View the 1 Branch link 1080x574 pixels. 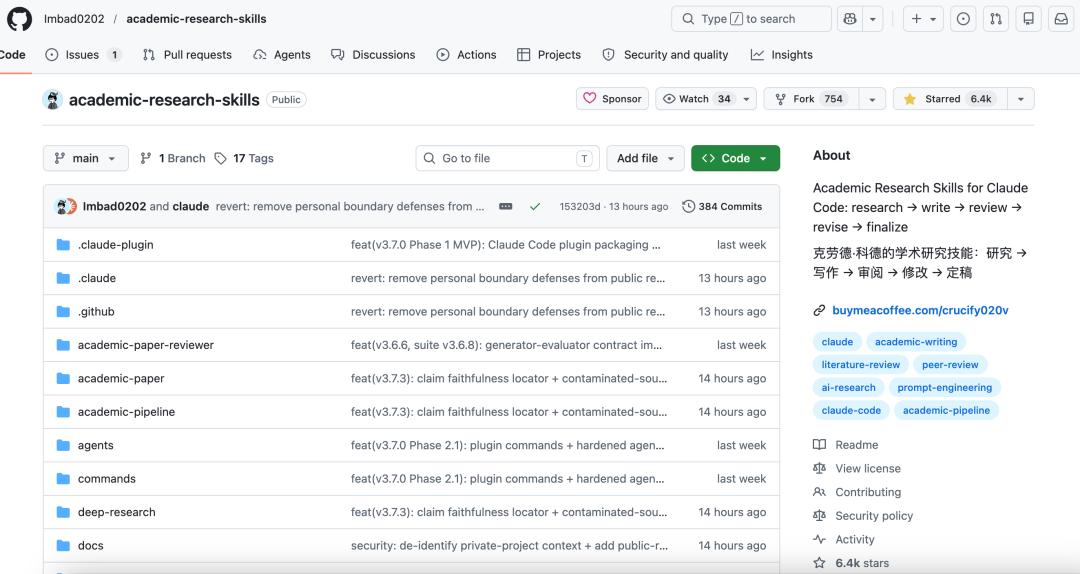(172, 158)
